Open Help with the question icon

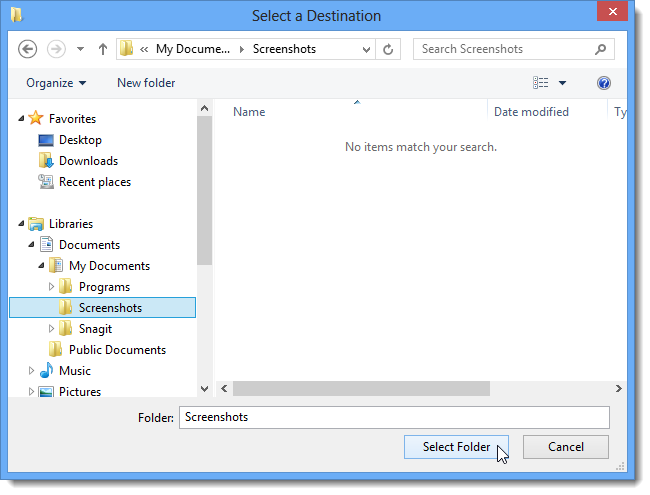pyautogui.click(x=604, y=83)
